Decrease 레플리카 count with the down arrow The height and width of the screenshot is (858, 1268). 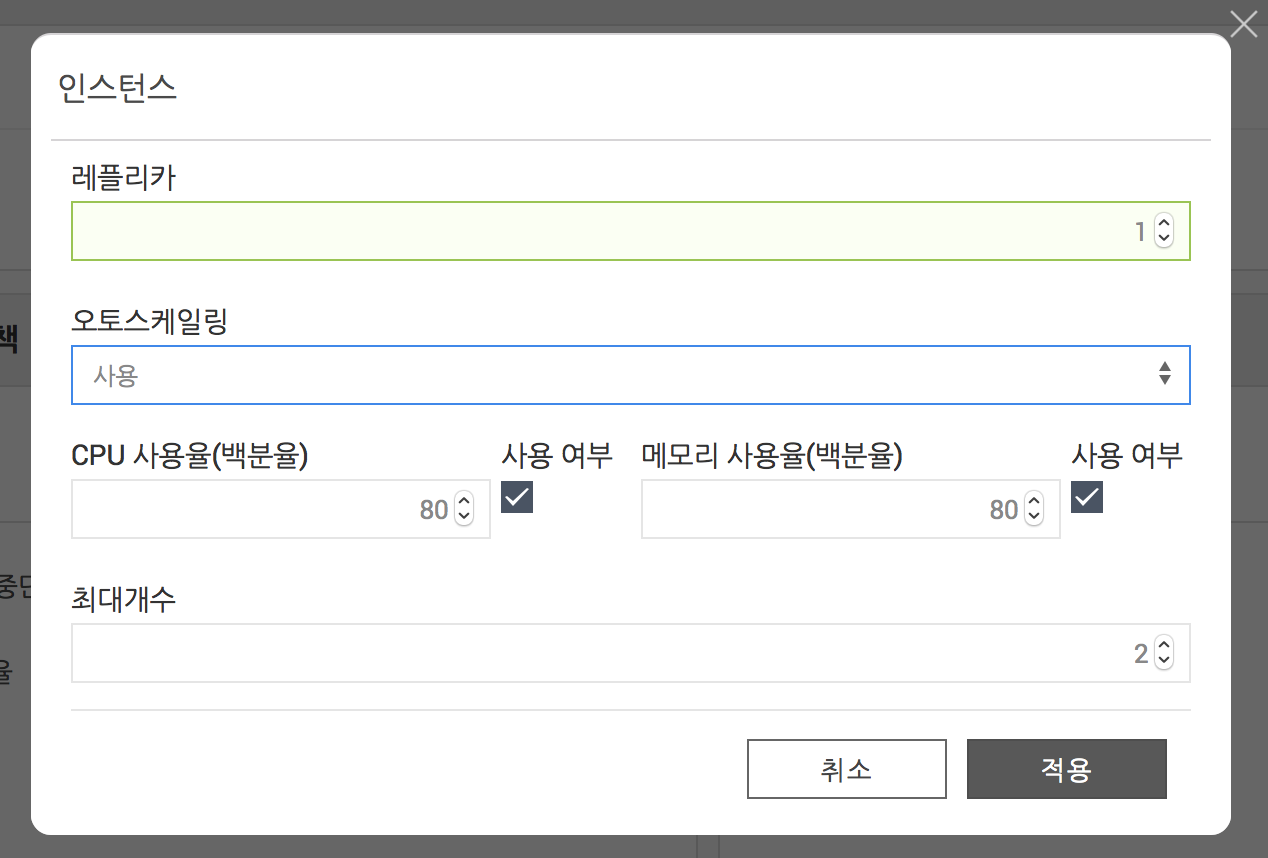1163,239
